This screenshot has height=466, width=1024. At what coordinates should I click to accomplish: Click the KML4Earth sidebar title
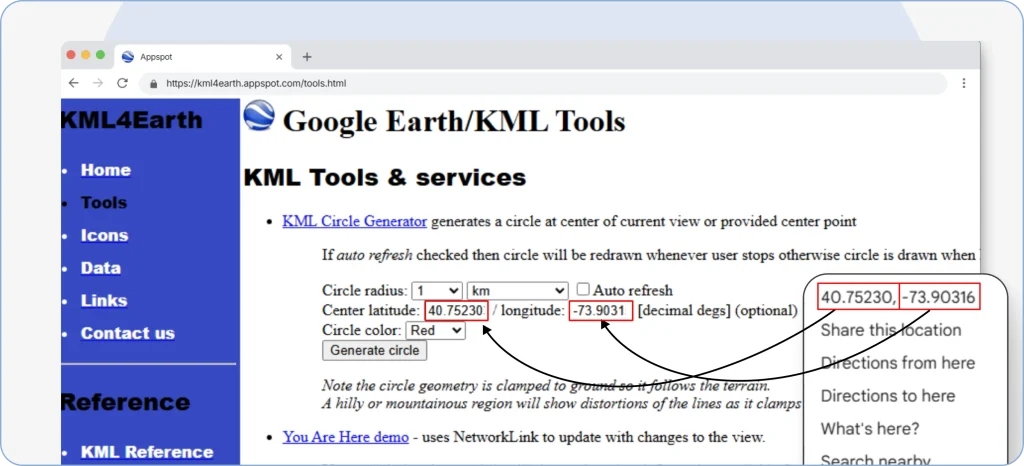point(131,121)
